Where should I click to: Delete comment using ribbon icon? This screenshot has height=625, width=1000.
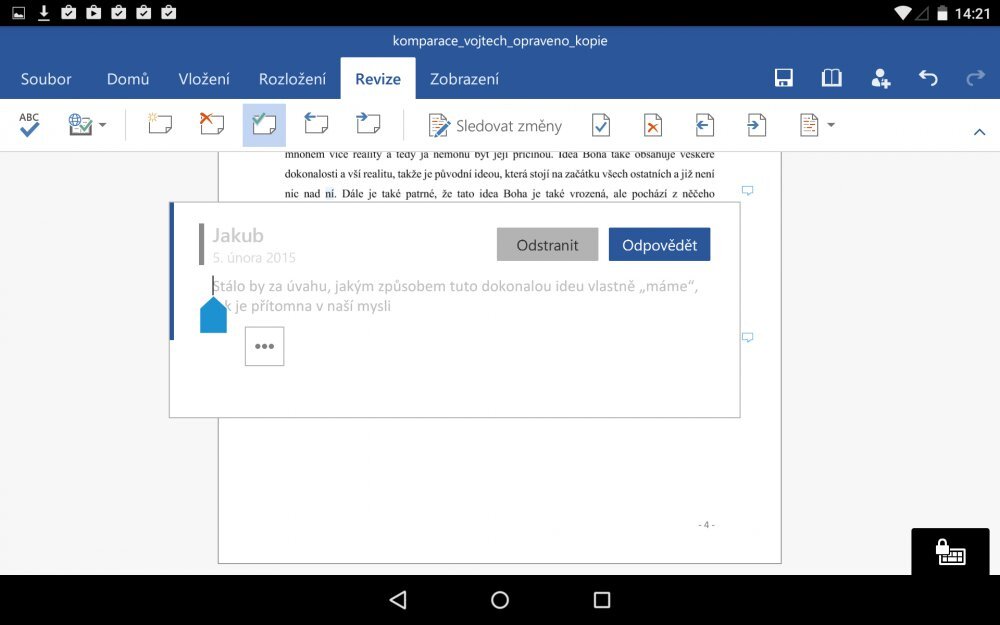tap(212, 125)
